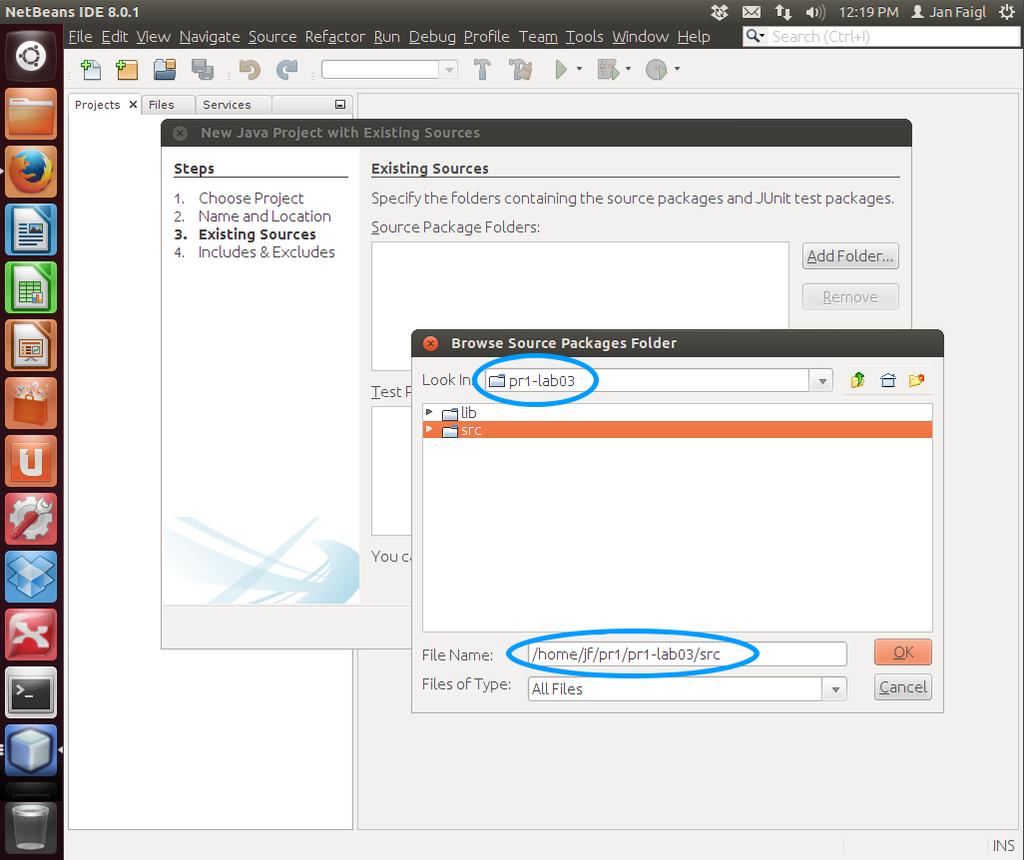Switch to the Services tab

point(227,104)
